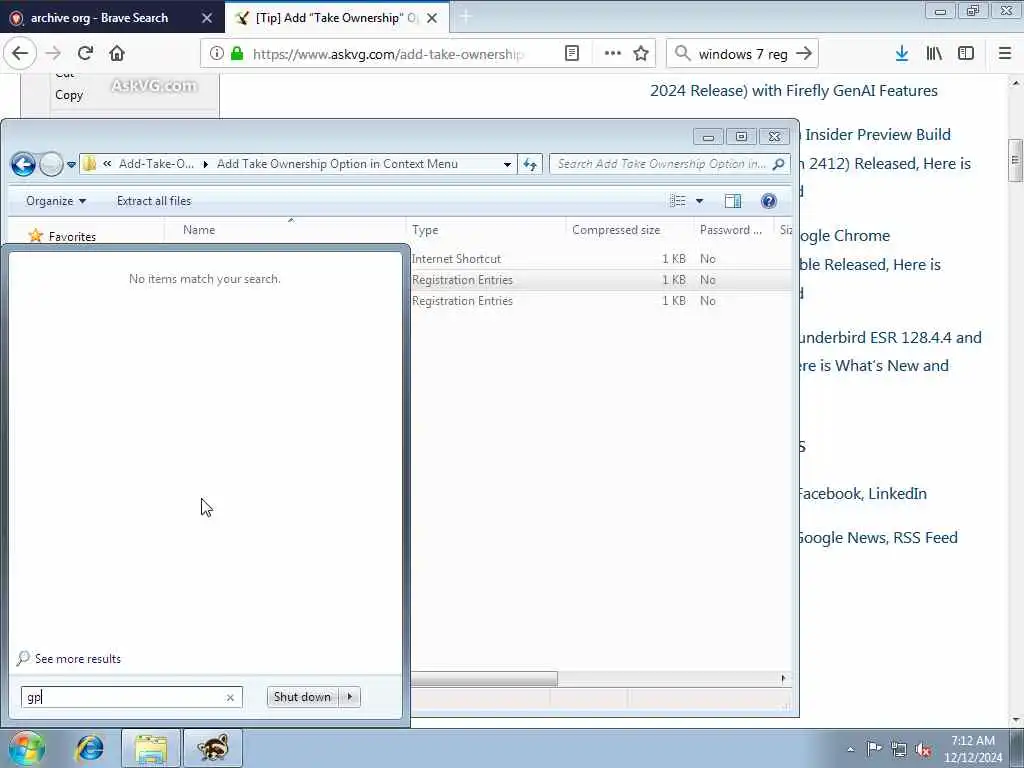Viewport: 1024px width, 768px height.
Task: Reload the Firefox page
Action: point(85,54)
